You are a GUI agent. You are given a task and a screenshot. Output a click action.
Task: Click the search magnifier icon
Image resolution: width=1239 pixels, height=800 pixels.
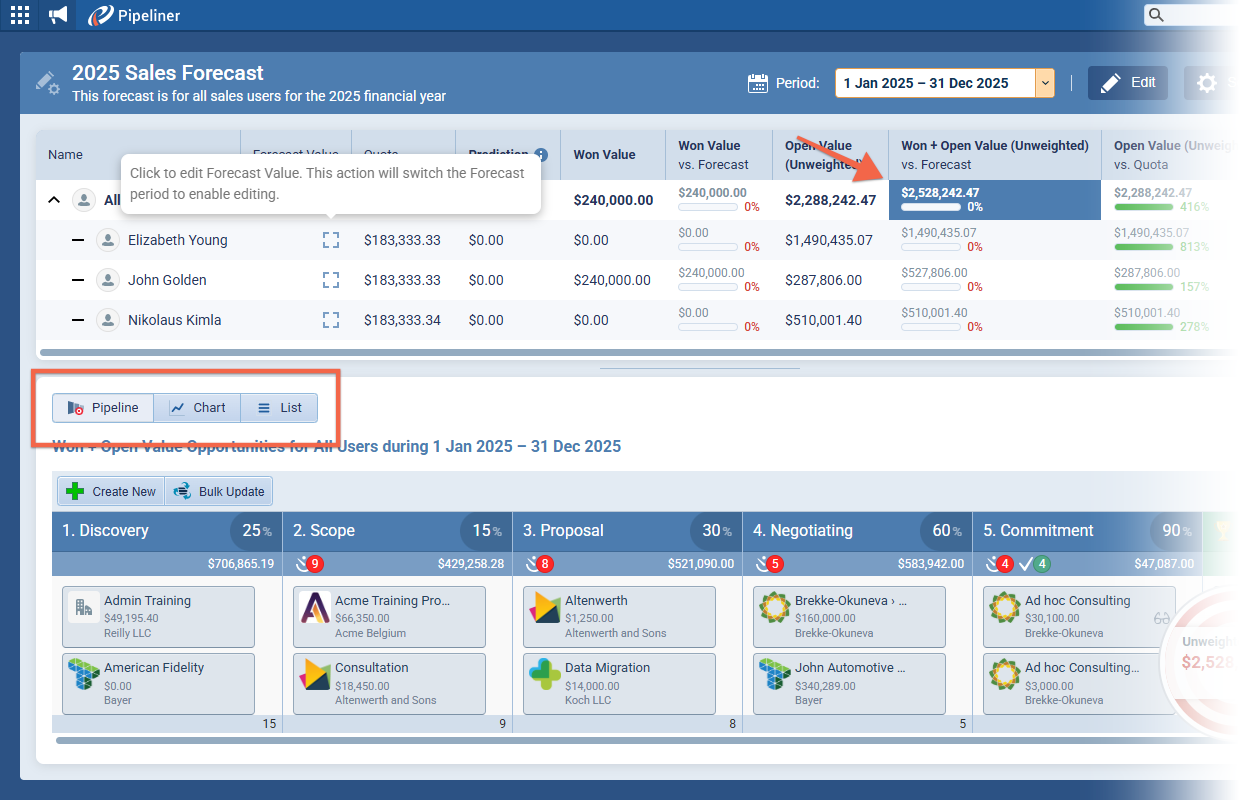click(1156, 15)
